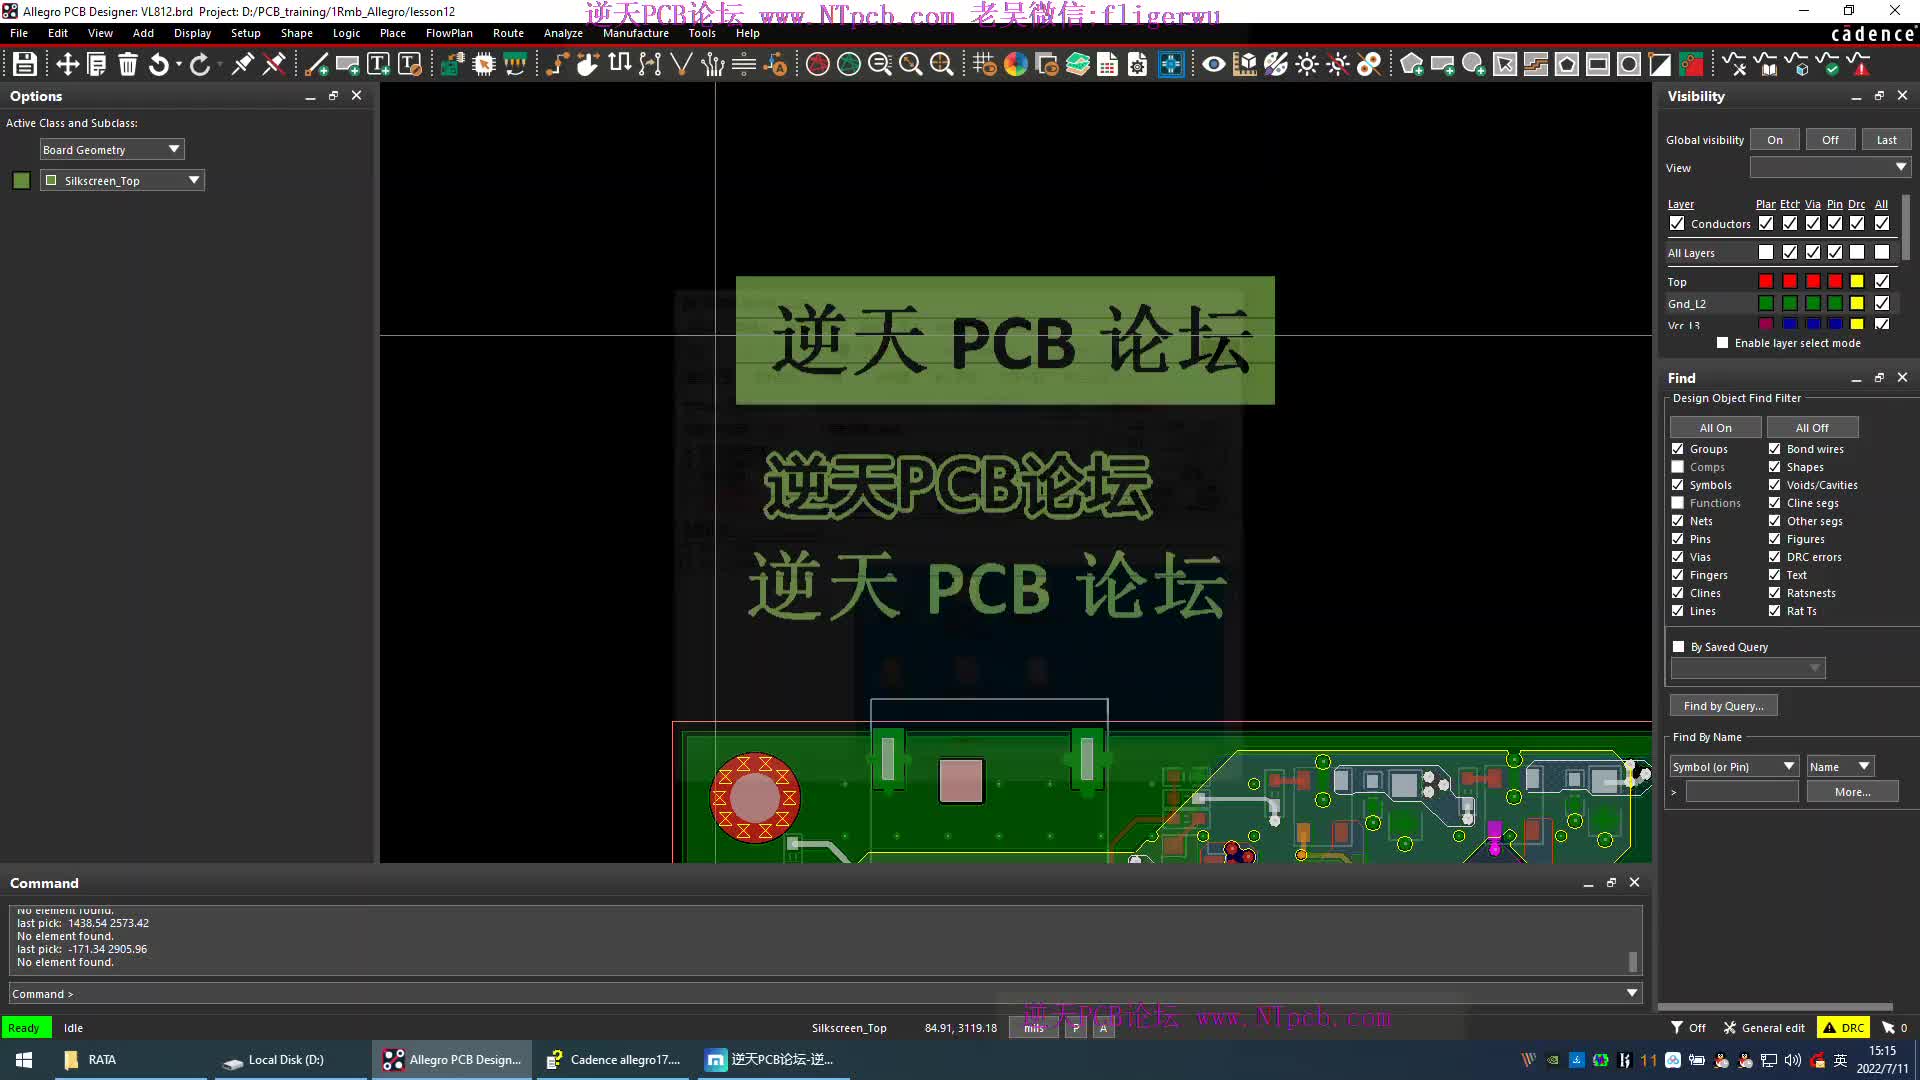Screen dimensions: 1920x1080
Task: Click the Undo arrow icon
Action: [158, 65]
